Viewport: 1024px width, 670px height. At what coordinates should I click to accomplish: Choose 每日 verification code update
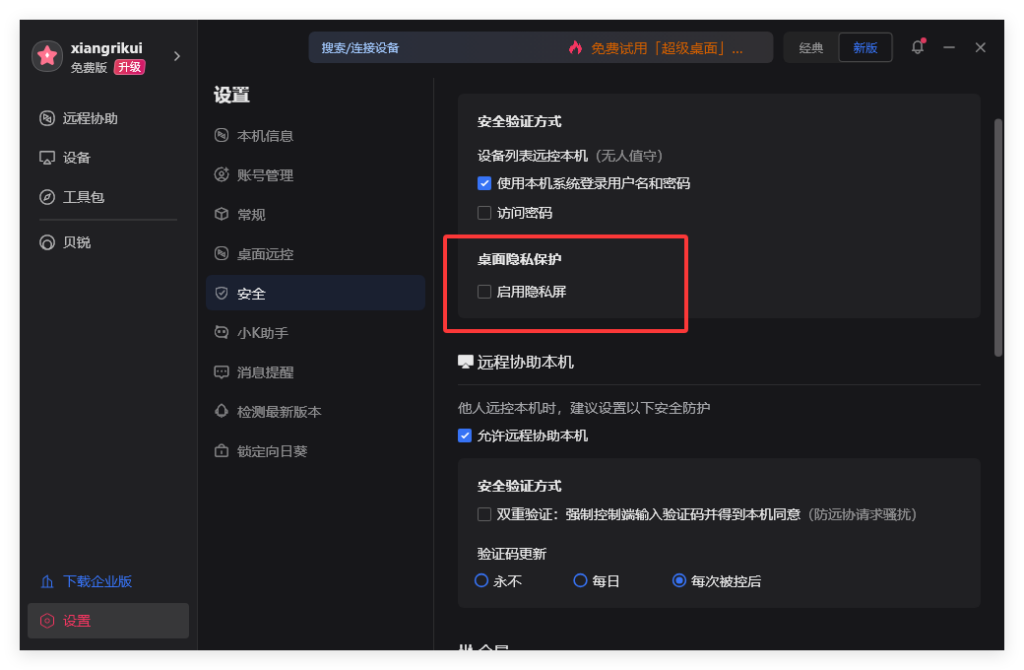coord(580,580)
